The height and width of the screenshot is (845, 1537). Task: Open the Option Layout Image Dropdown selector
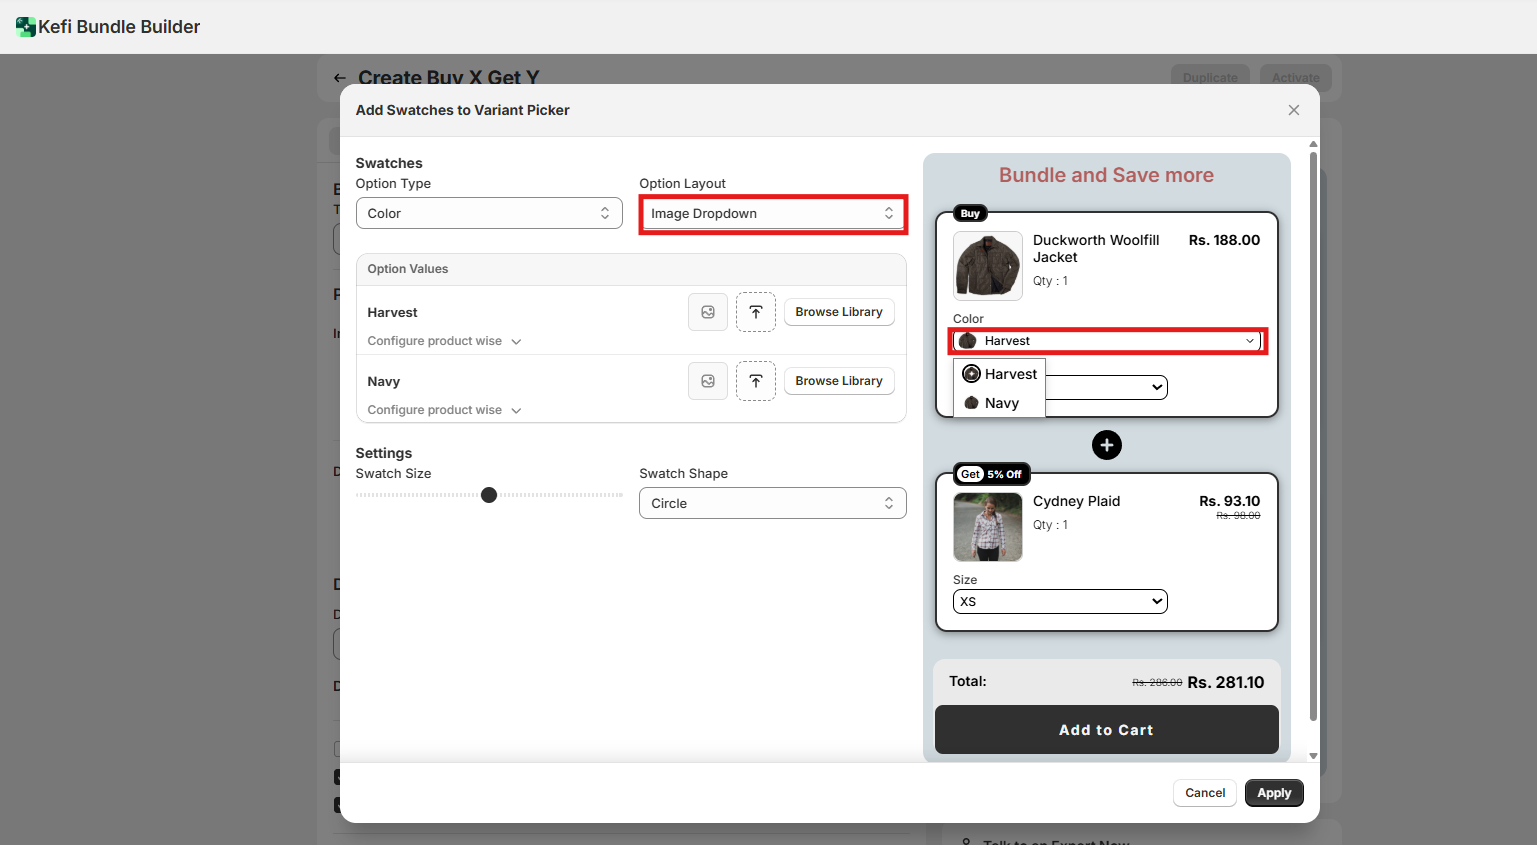pyautogui.click(x=772, y=214)
